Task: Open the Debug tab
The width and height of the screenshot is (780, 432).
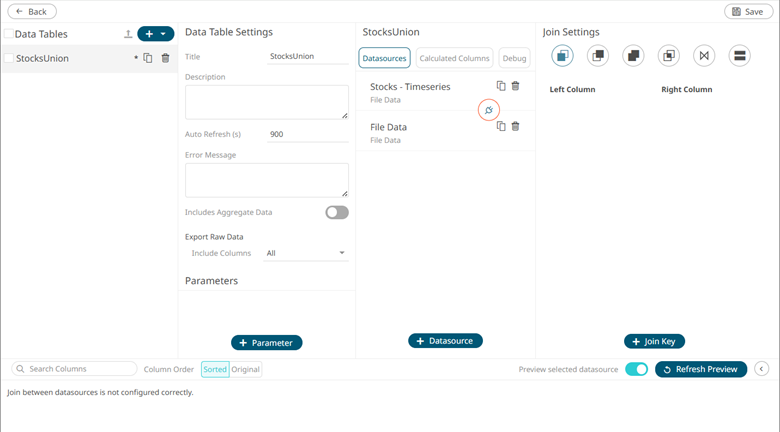Action: (514, 59)
